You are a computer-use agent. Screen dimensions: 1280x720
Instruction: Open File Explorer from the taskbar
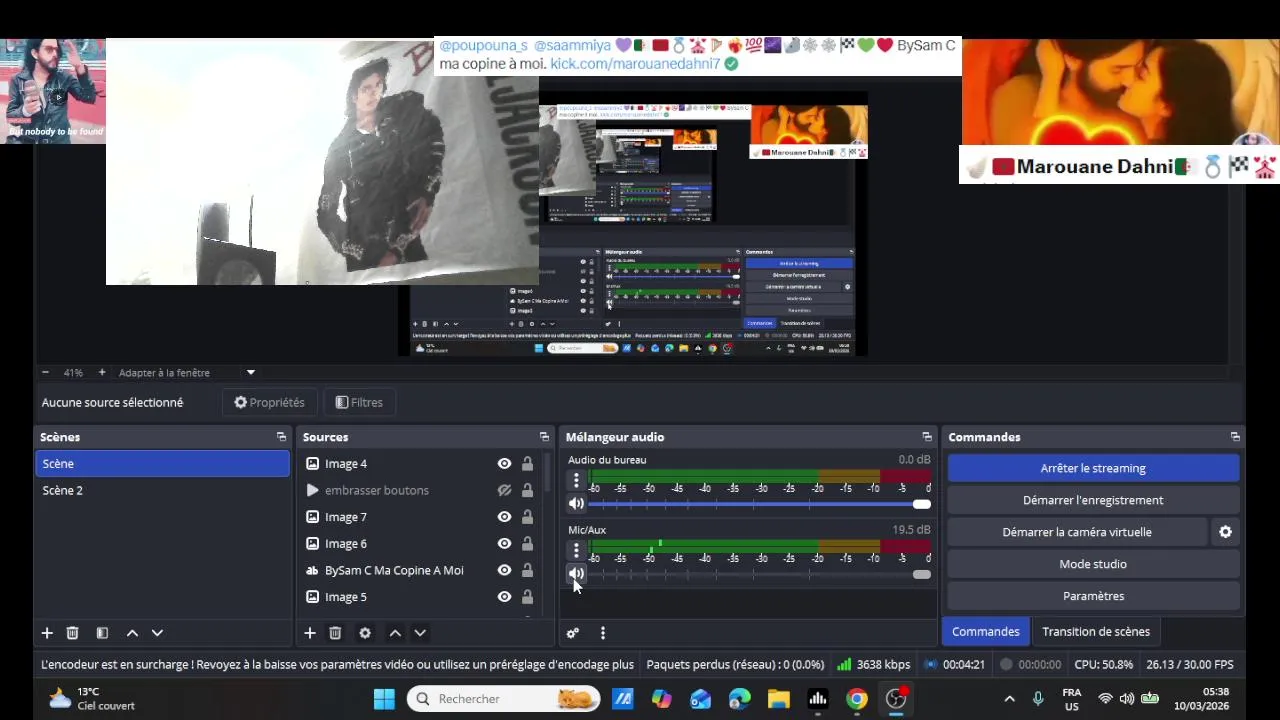tap(779, 699)
